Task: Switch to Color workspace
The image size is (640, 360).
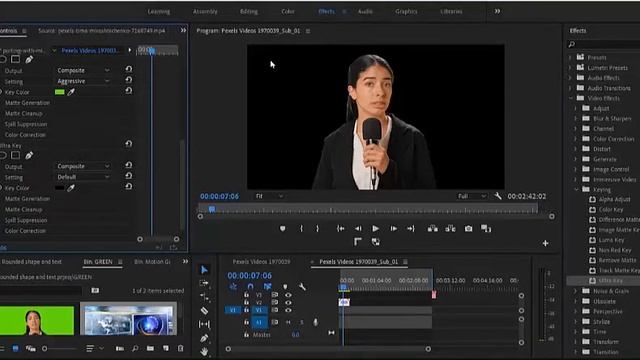Action: [288, 11]
